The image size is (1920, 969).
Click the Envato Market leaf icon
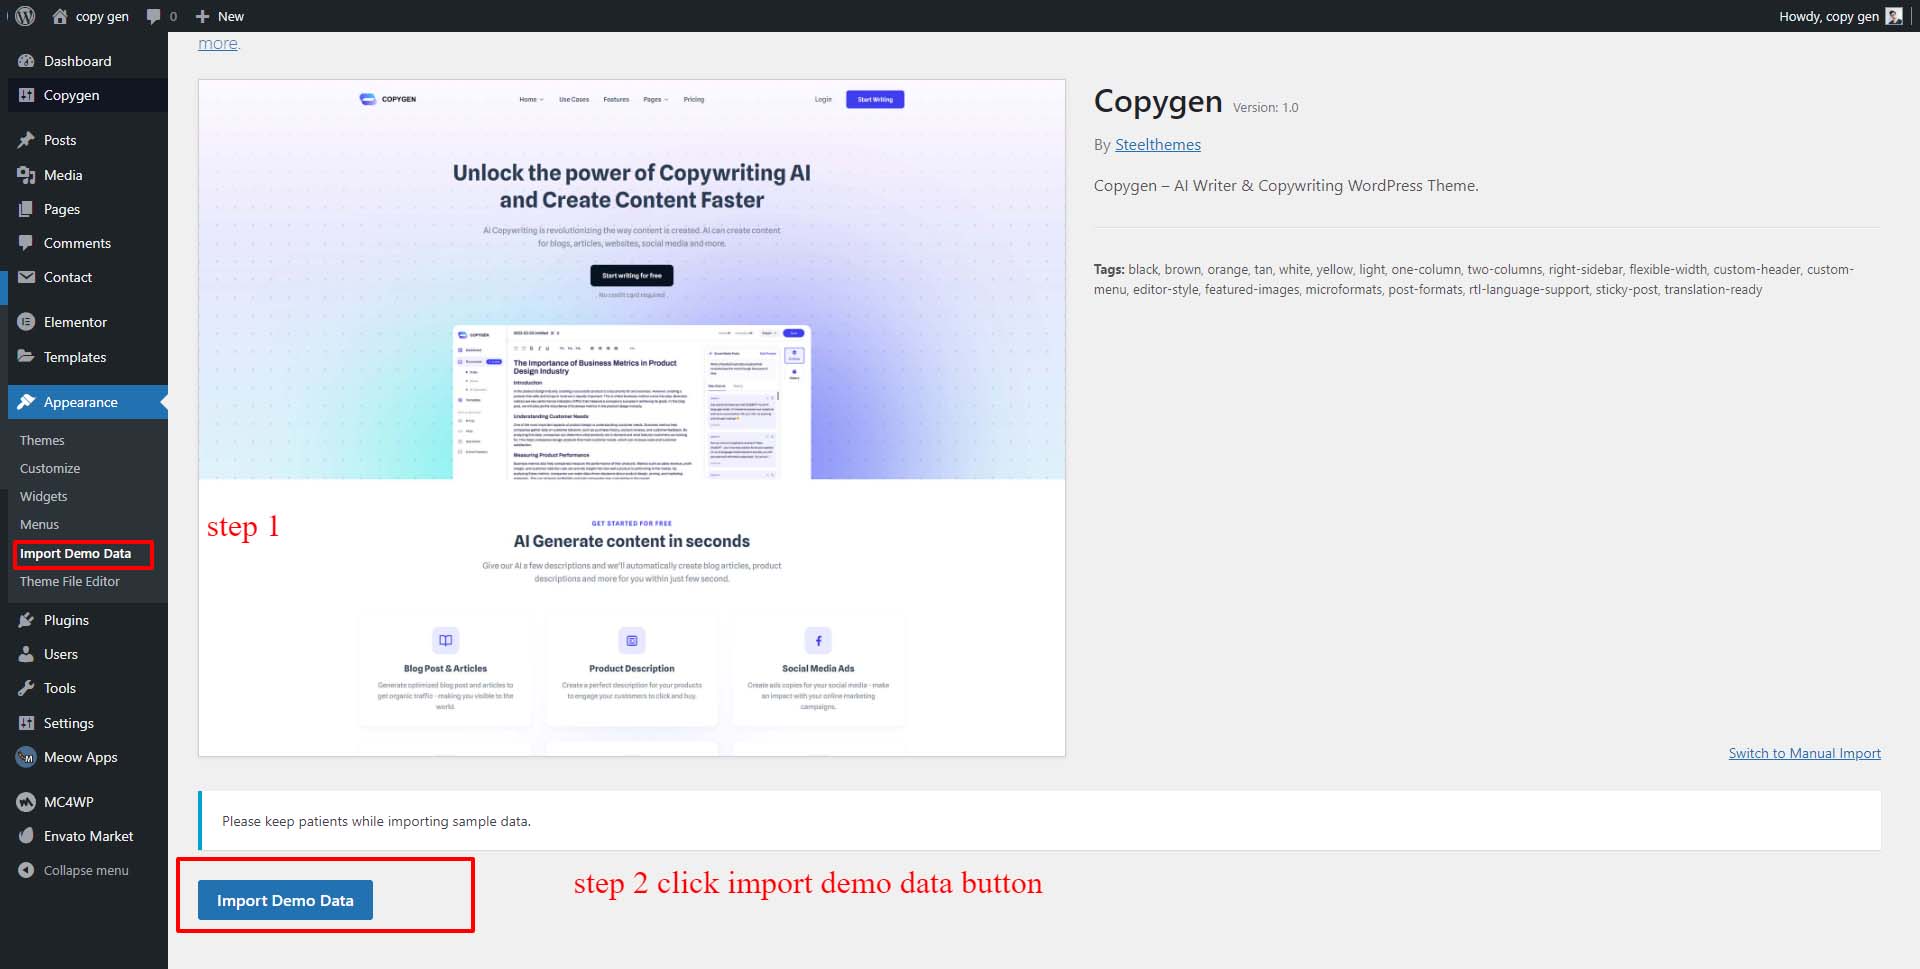coord(26,836)
